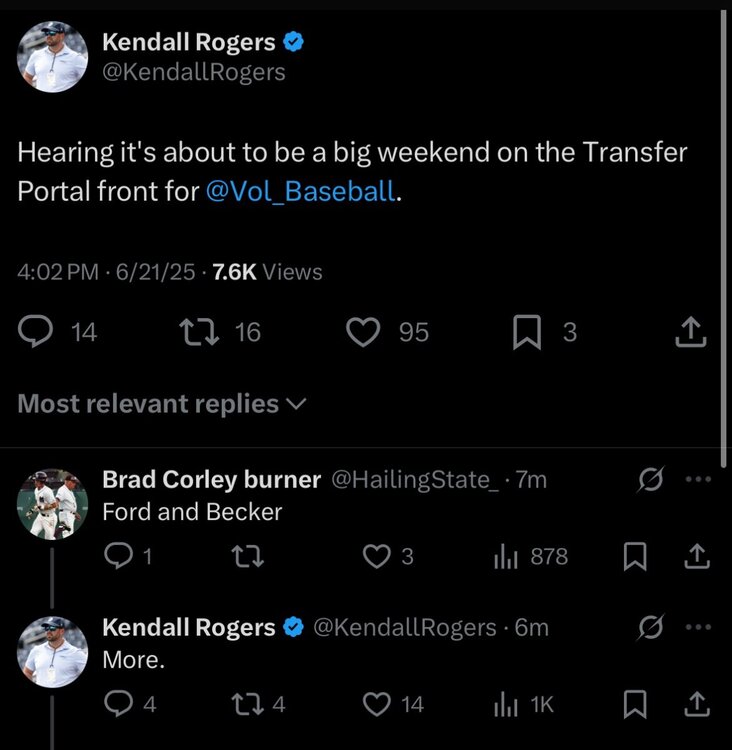
Task: Share the main tweet
Action: click(x=690, y=333)
